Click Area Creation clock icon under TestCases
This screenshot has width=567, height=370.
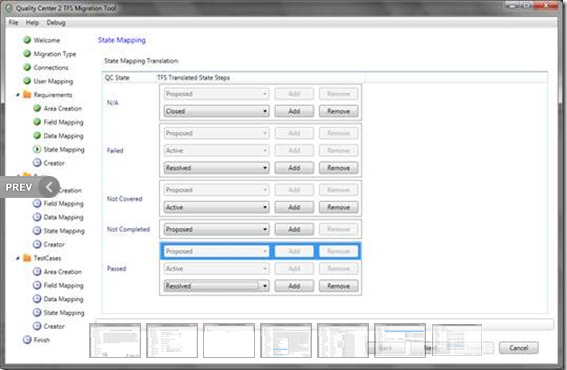37,271
